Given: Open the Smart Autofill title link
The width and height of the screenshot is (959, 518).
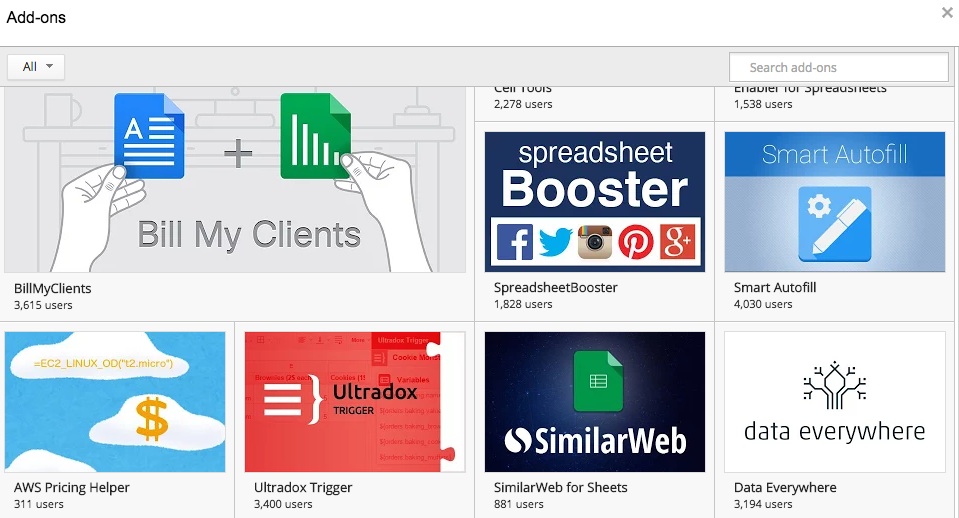Looking at the screenshot, I should pos(775,288).
